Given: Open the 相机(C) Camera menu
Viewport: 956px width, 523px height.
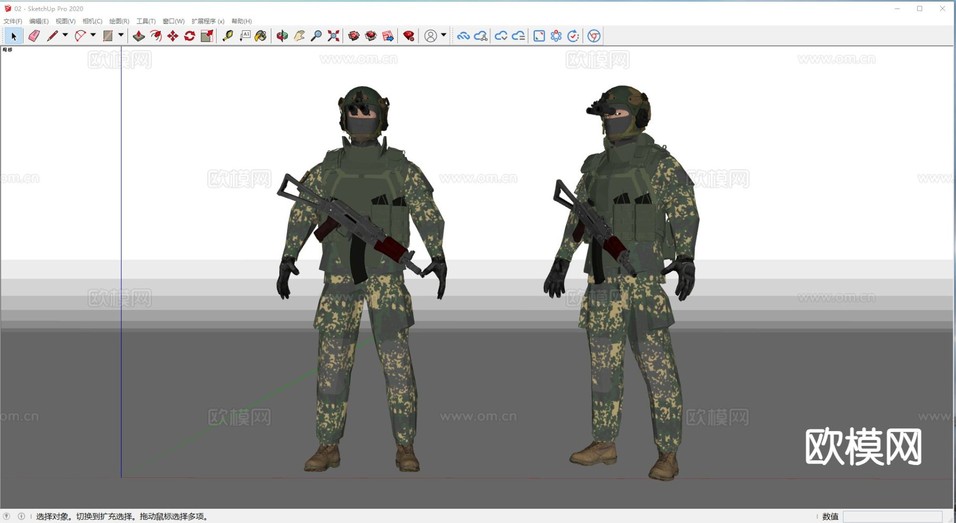Looking at the screenshot, I should (x=93, y=21).
